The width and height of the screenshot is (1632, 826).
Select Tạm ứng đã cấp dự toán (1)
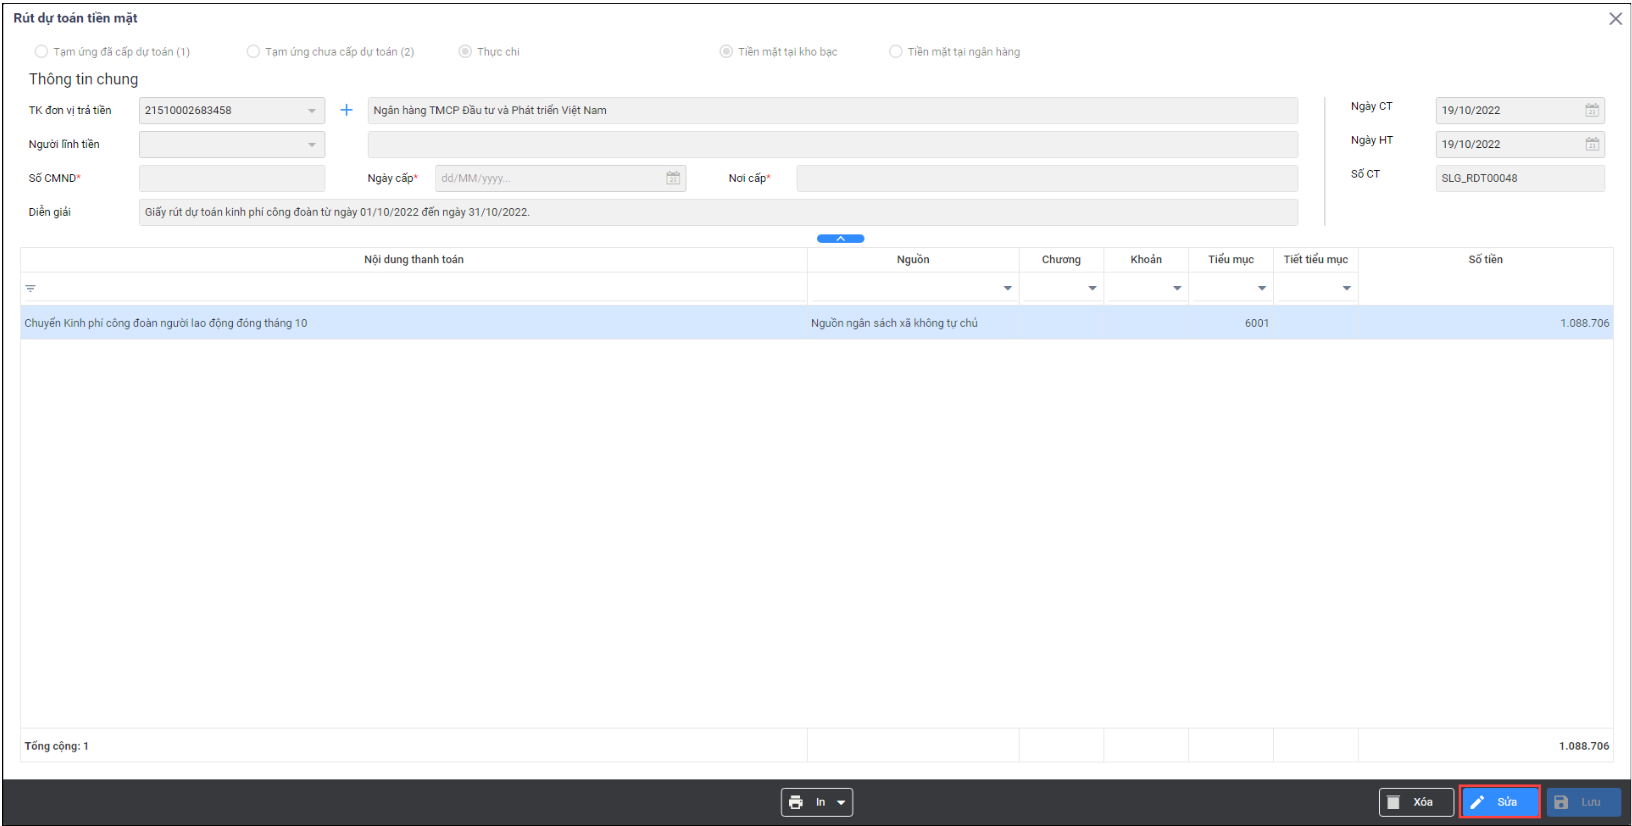point(112,52)
